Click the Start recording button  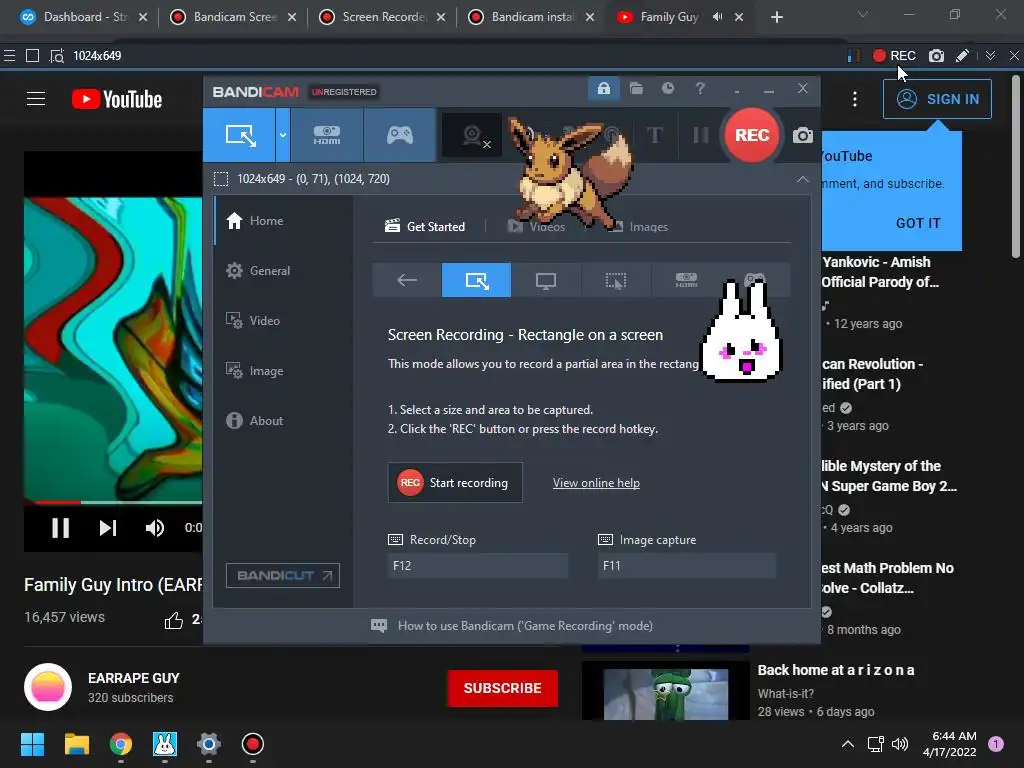click(x=455, y=483)
